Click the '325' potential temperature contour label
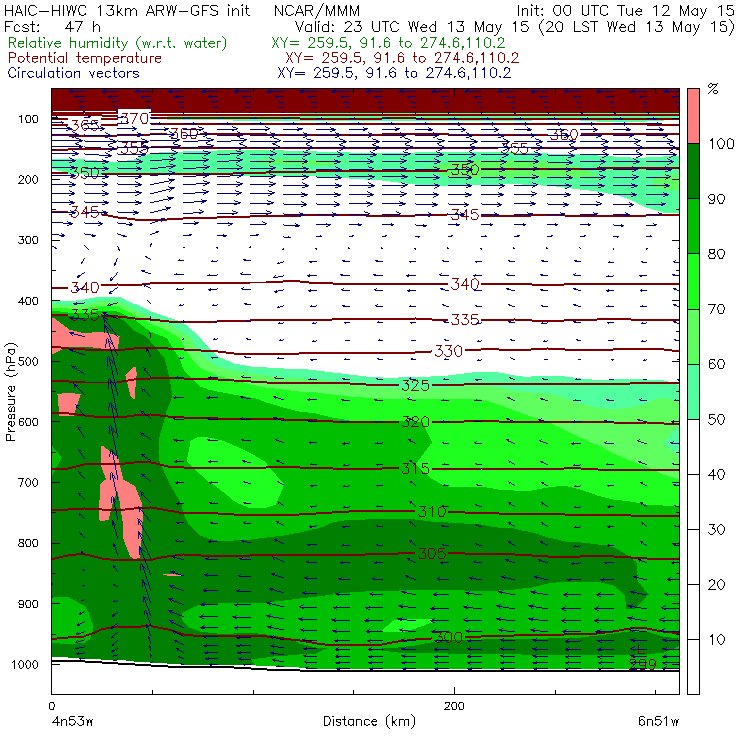Screen dimensions: 740x740 click(x=416, y=386)
